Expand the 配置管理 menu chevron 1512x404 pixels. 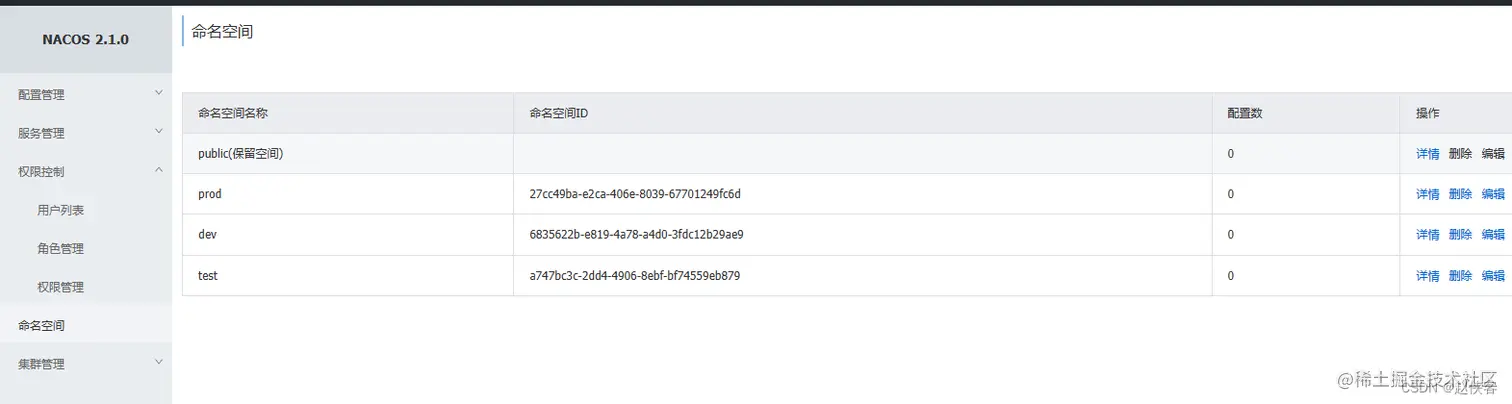[158, 93]
